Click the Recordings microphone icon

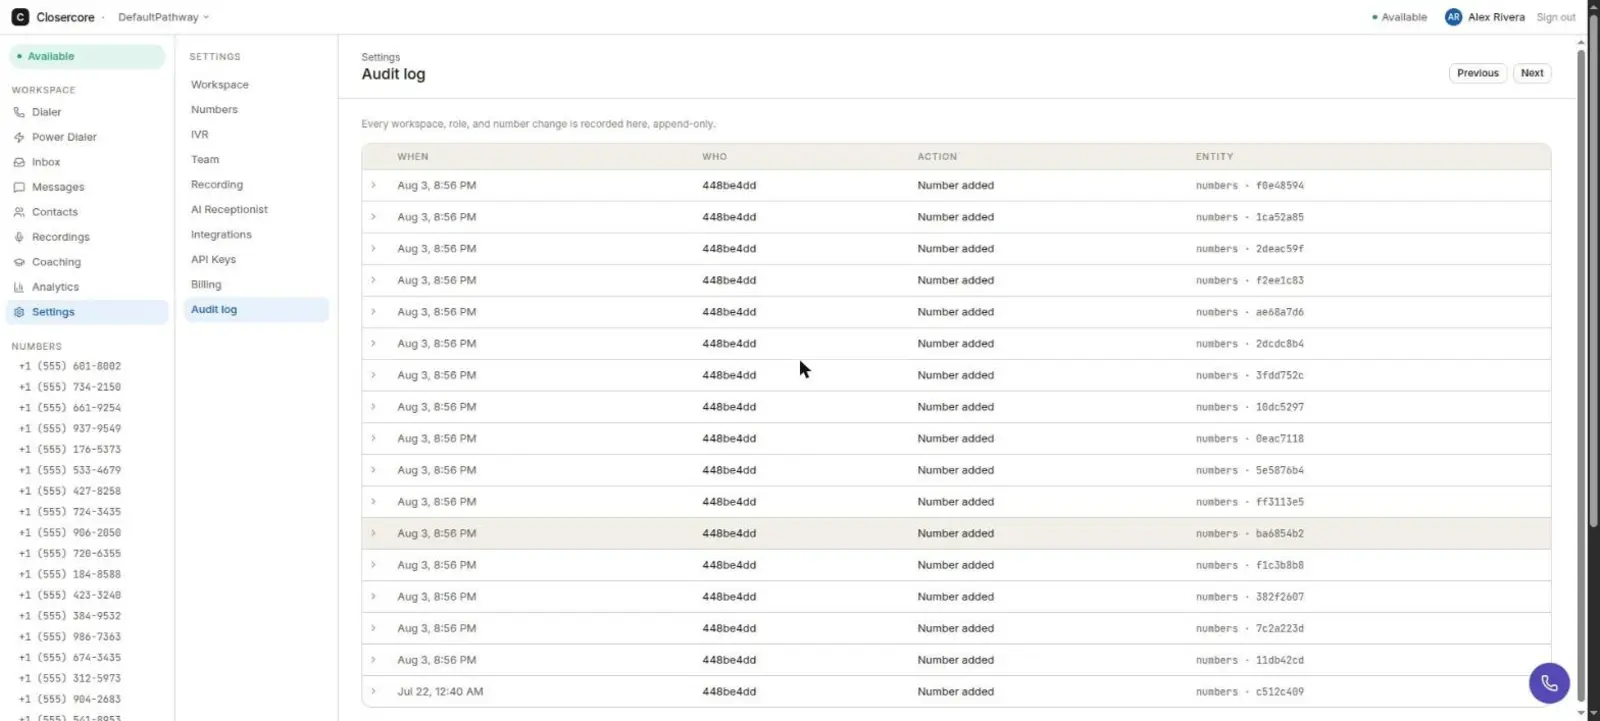19,237
